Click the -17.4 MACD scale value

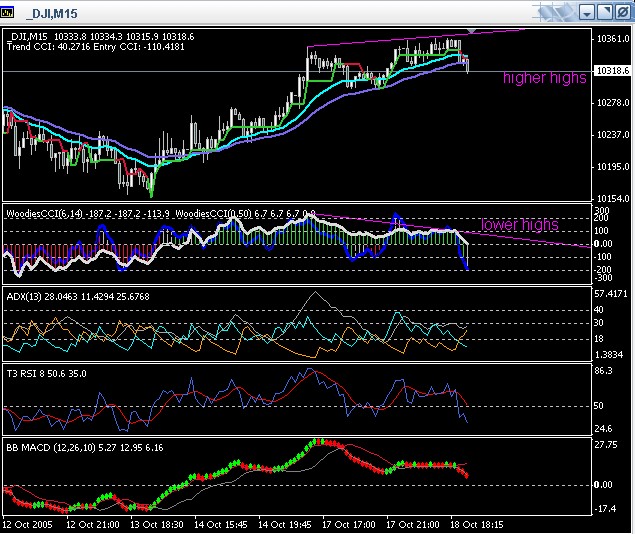605,509
